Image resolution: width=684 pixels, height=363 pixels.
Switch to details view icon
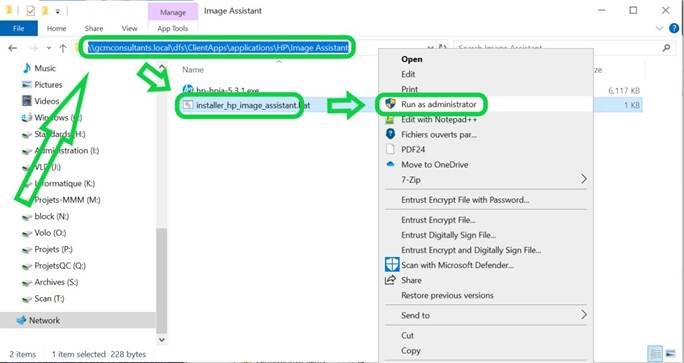[x=656, y=353]
